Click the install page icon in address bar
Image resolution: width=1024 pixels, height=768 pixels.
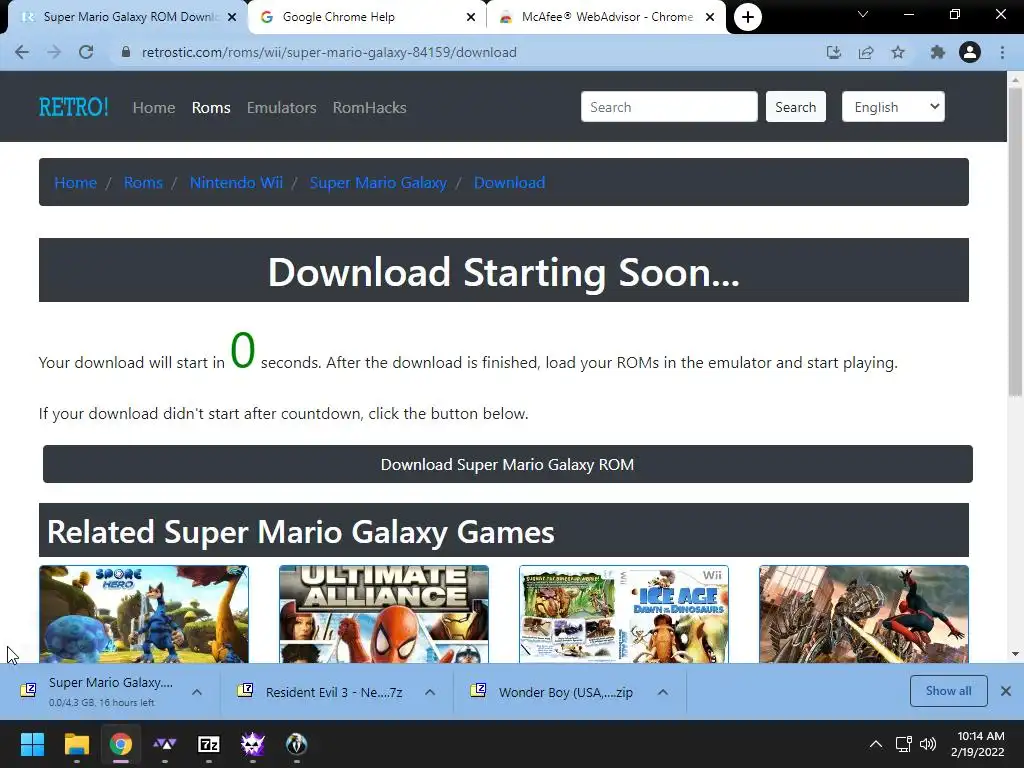pos(833,52)
